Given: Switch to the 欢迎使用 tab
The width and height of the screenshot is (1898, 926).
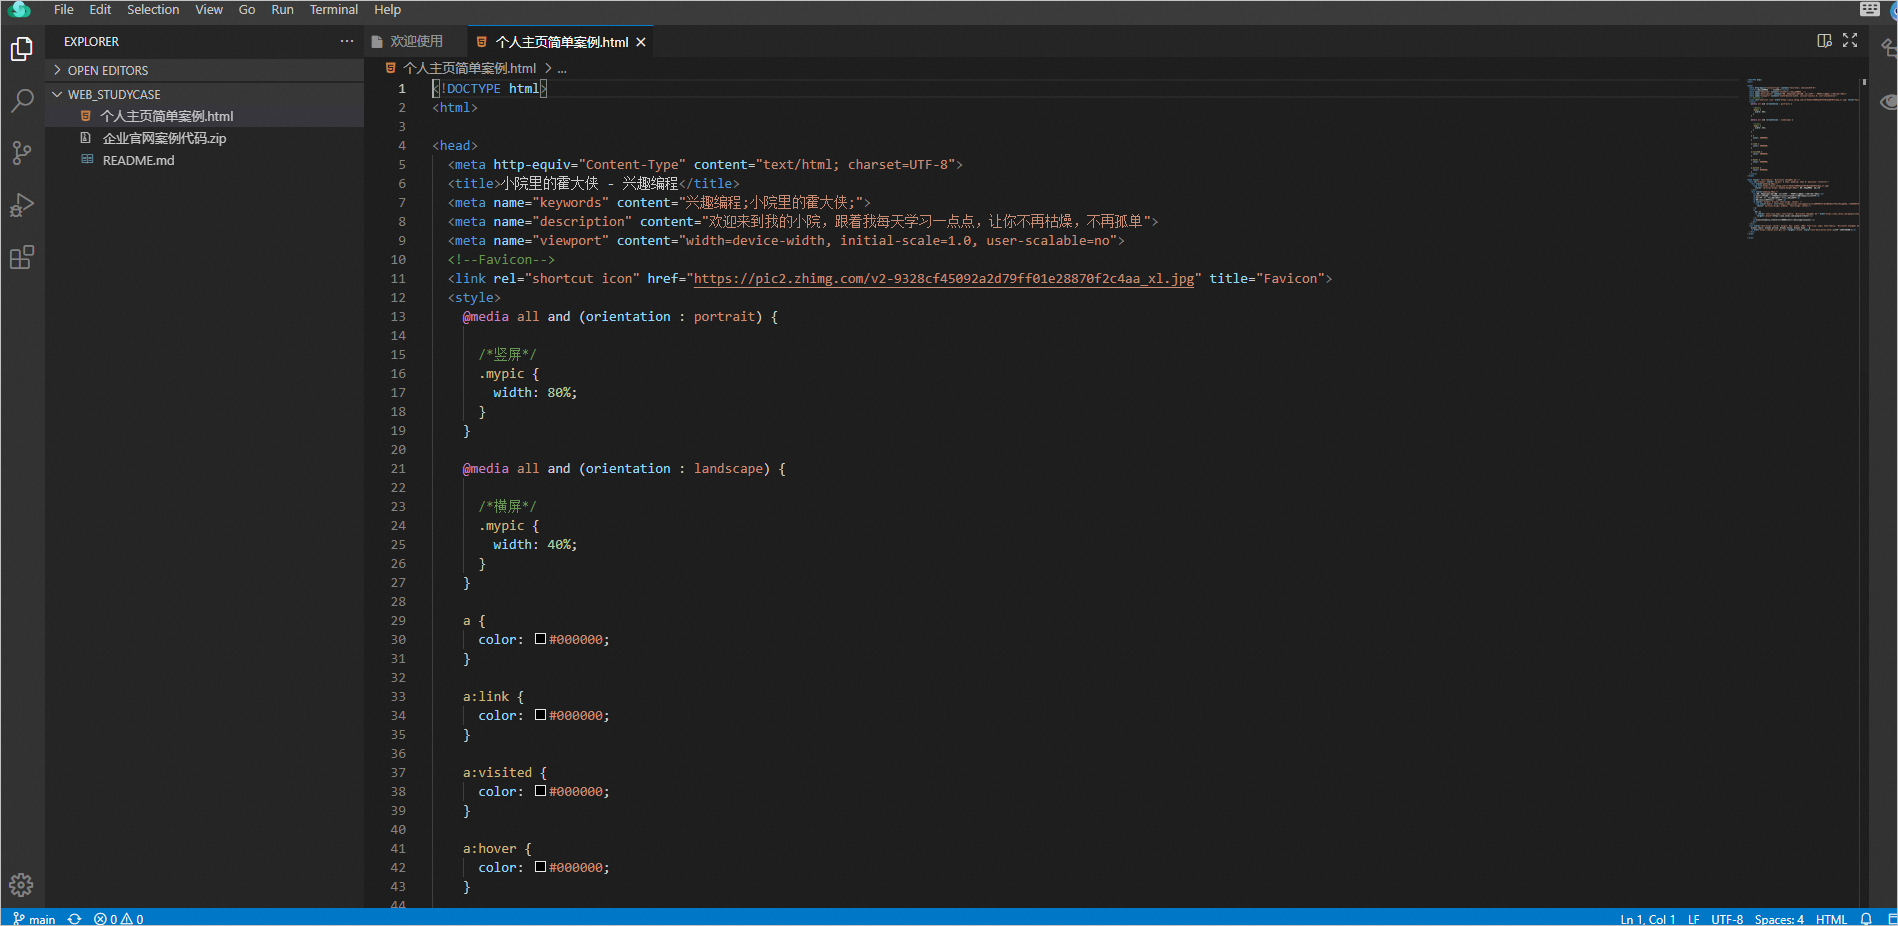Looking at the screenshot, I should [x=415, y=41].
